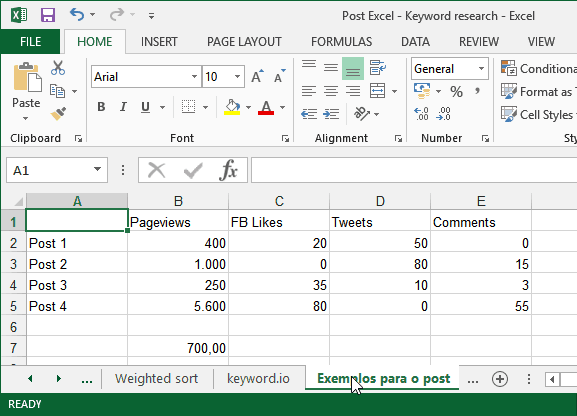The width and height of the screenshot is (577, 416).
Task: Click the Percent Style icon
Action: click(x=456, y=91)
